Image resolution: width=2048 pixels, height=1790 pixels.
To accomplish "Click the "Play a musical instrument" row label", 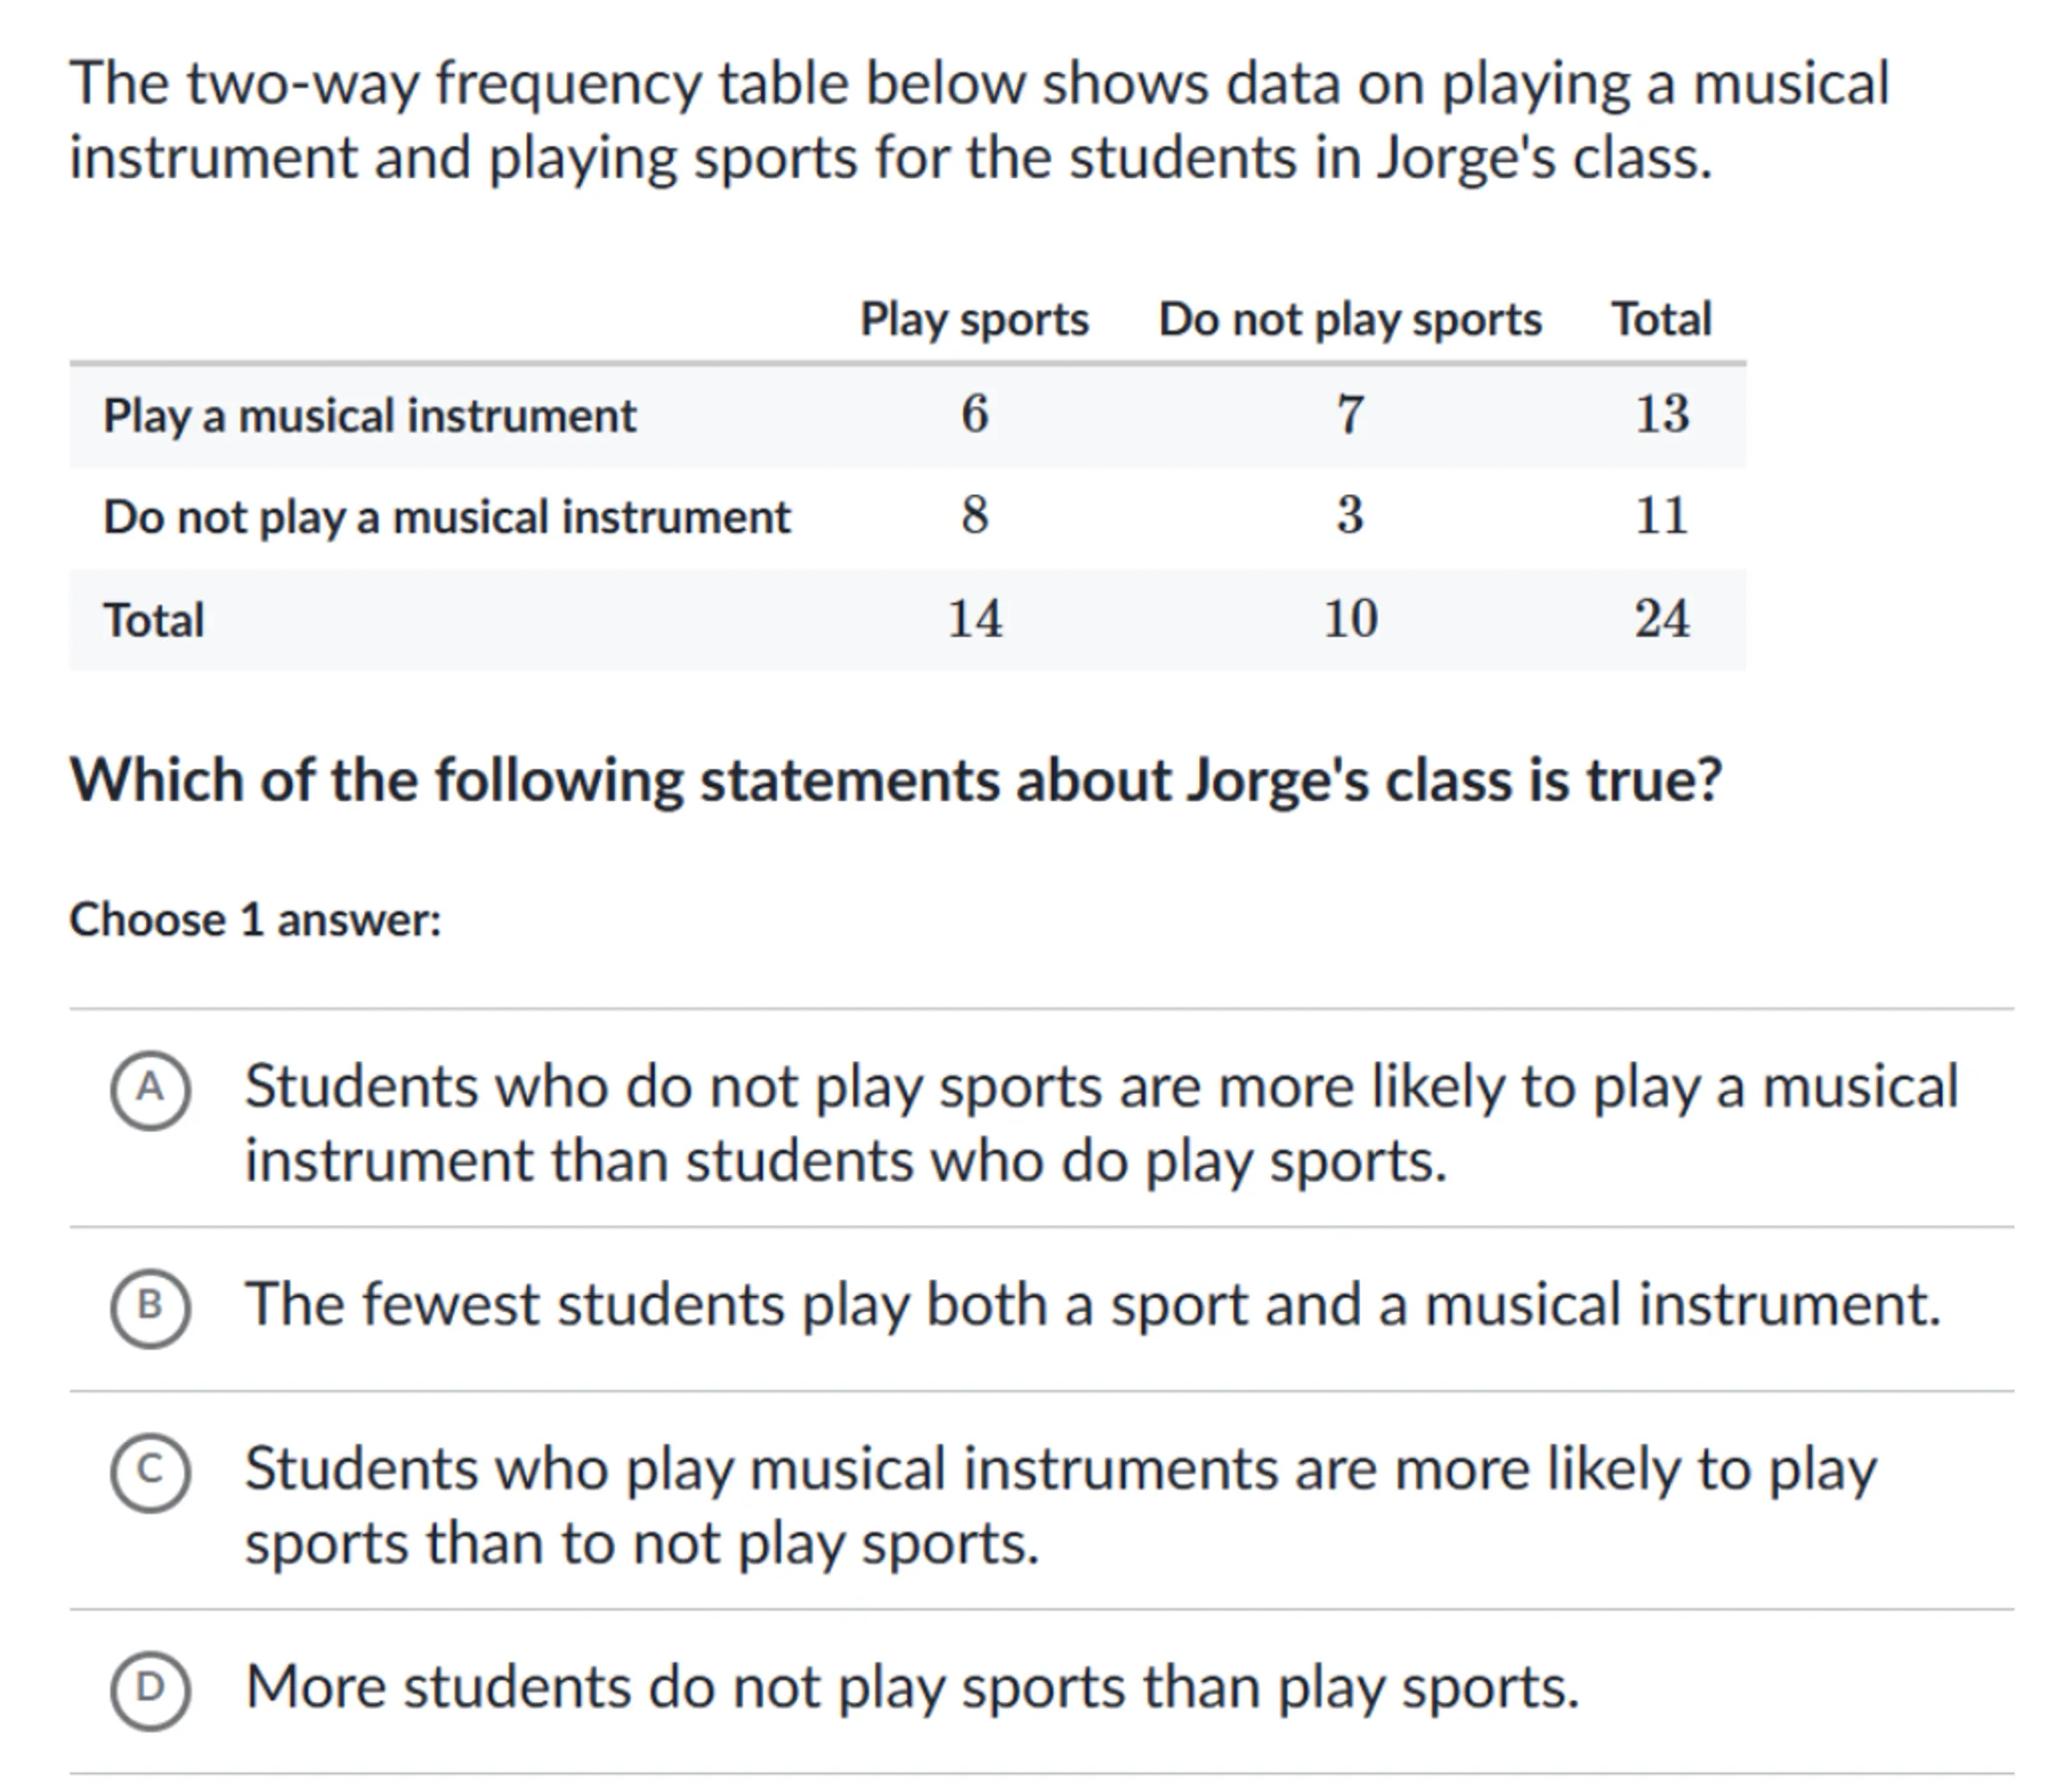I will point(369,416).
